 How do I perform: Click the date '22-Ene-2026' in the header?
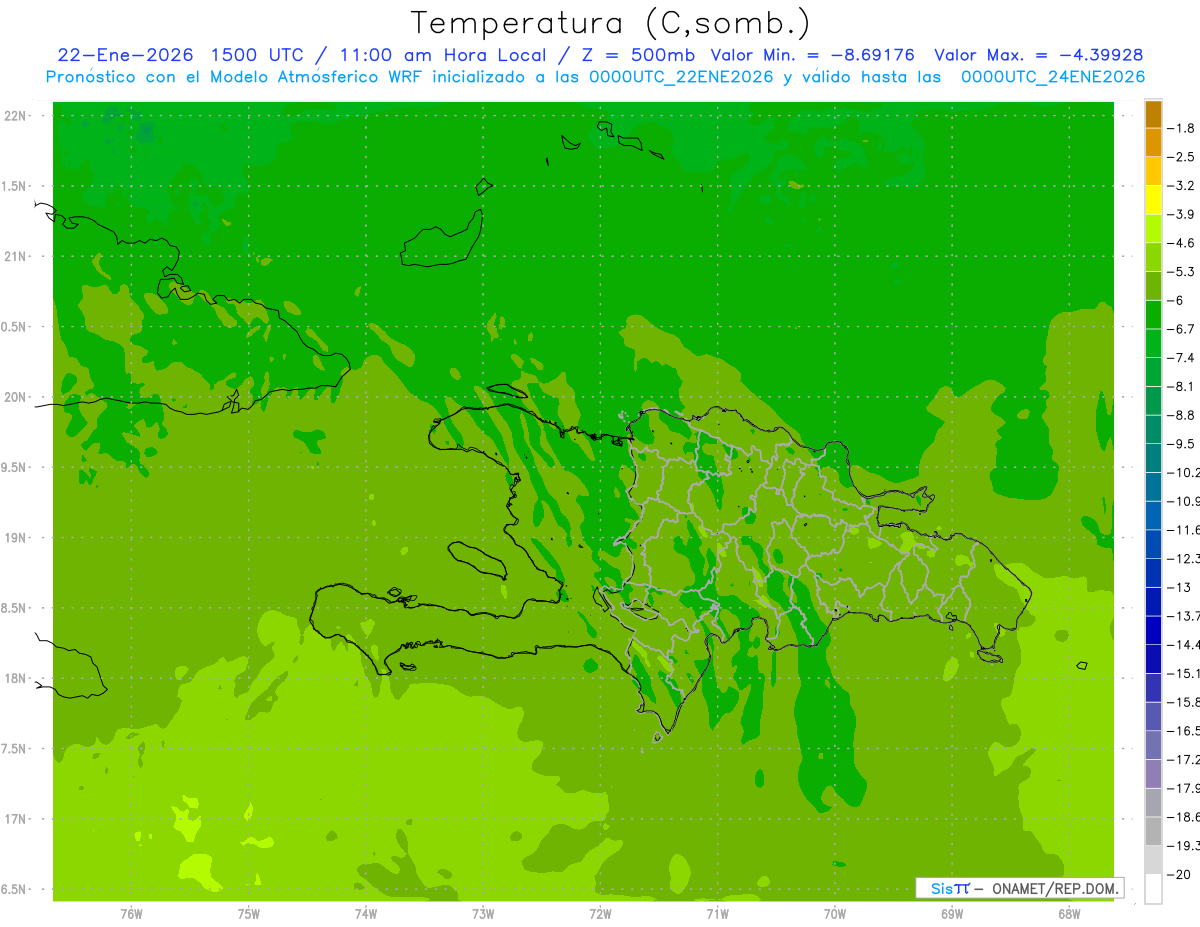124,55
